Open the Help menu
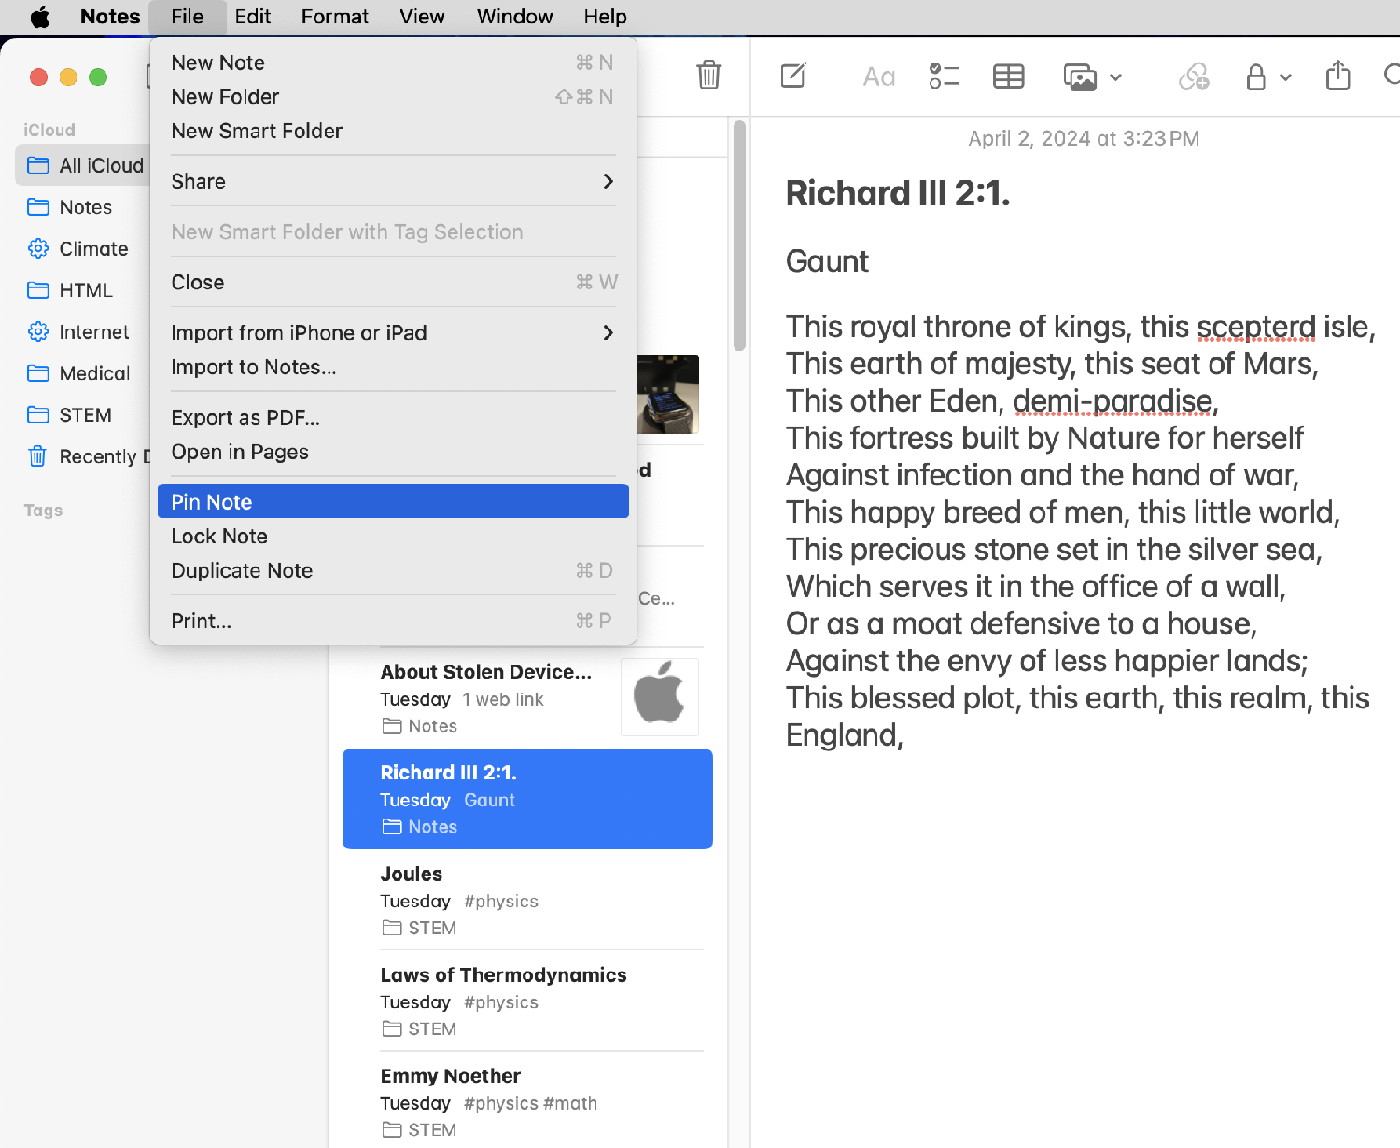1400x1148 pixels. (x=605, y=16)
